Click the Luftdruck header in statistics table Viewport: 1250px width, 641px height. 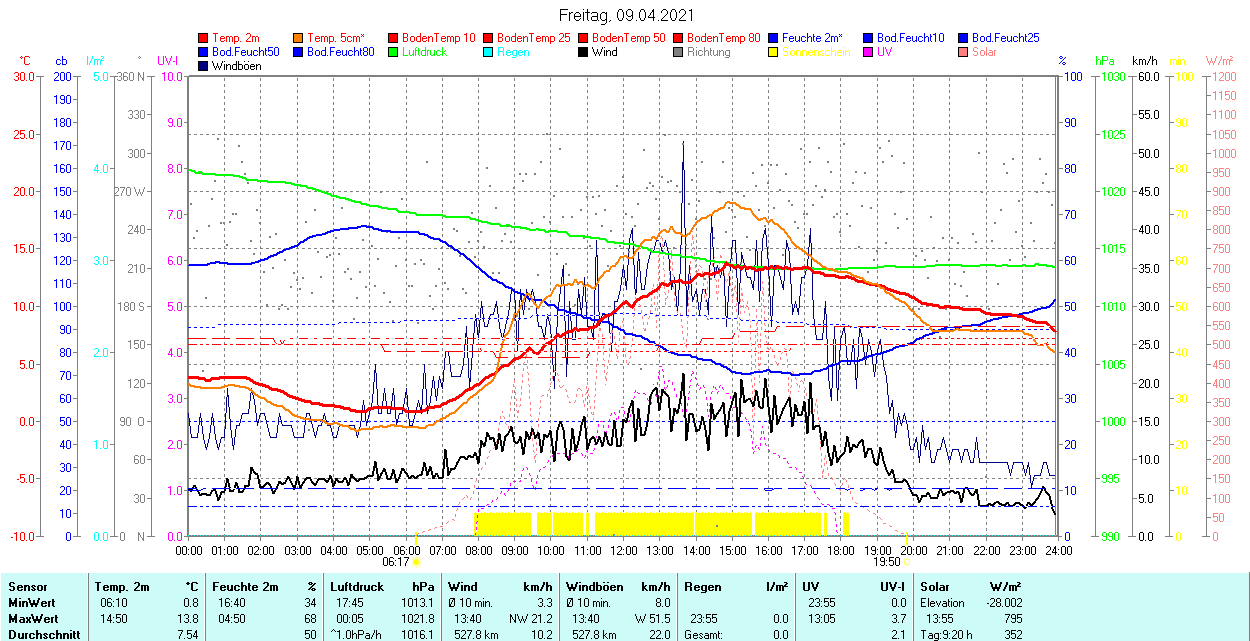tap(356, 587)
